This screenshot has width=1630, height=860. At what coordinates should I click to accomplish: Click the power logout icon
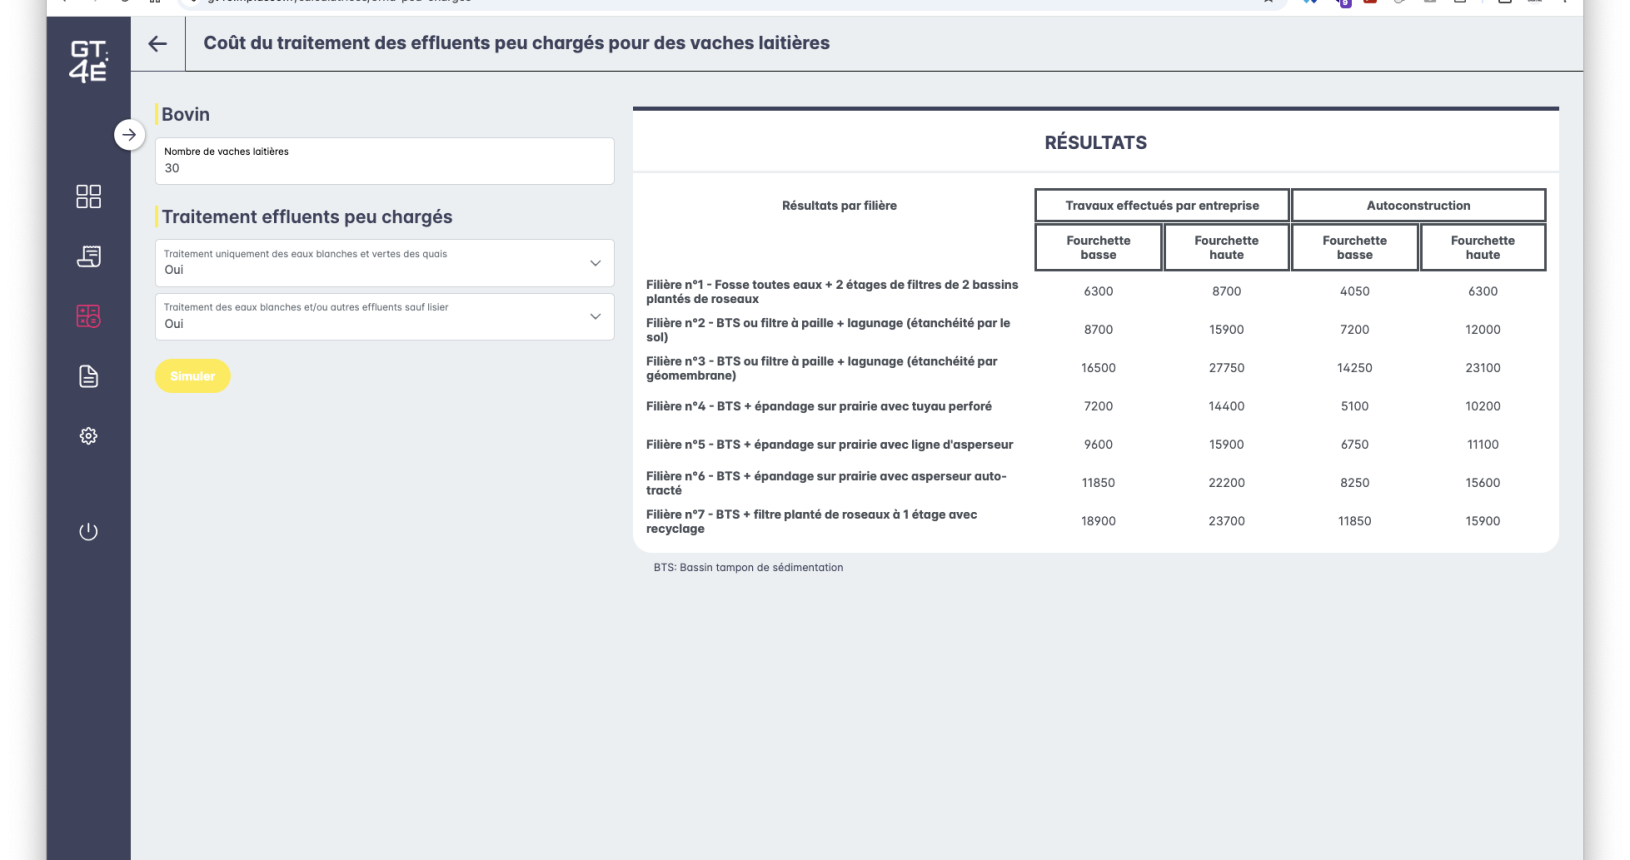point(88,531)
